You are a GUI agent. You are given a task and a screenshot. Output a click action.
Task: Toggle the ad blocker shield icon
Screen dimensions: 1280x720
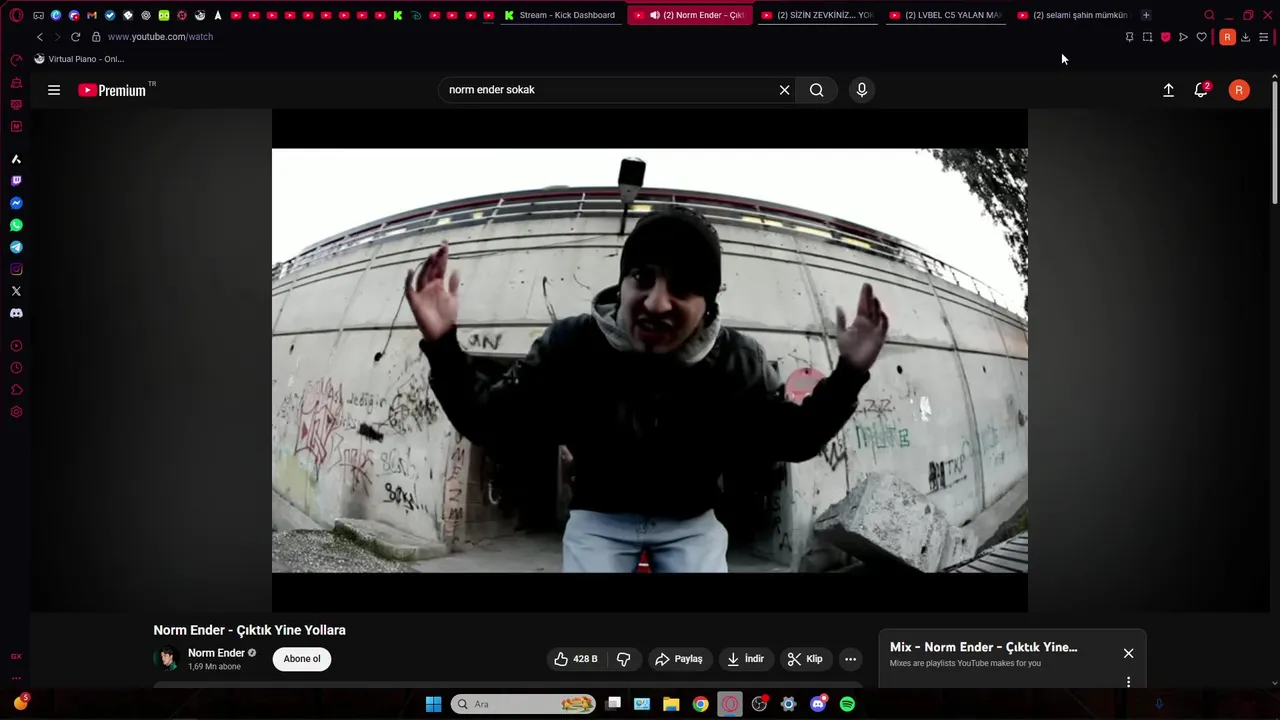click(1165, 37)
